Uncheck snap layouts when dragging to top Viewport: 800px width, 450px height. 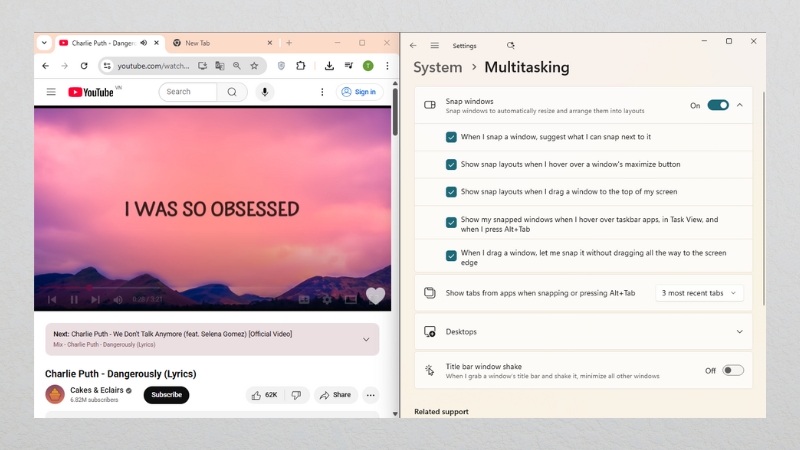[x=451, y=192]
